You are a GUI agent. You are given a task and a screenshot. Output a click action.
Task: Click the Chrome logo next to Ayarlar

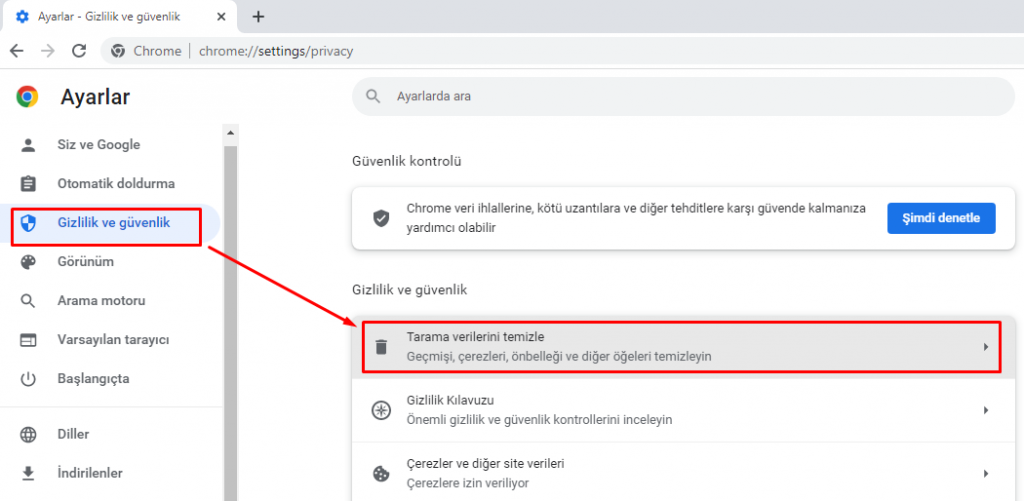point(27,97)
